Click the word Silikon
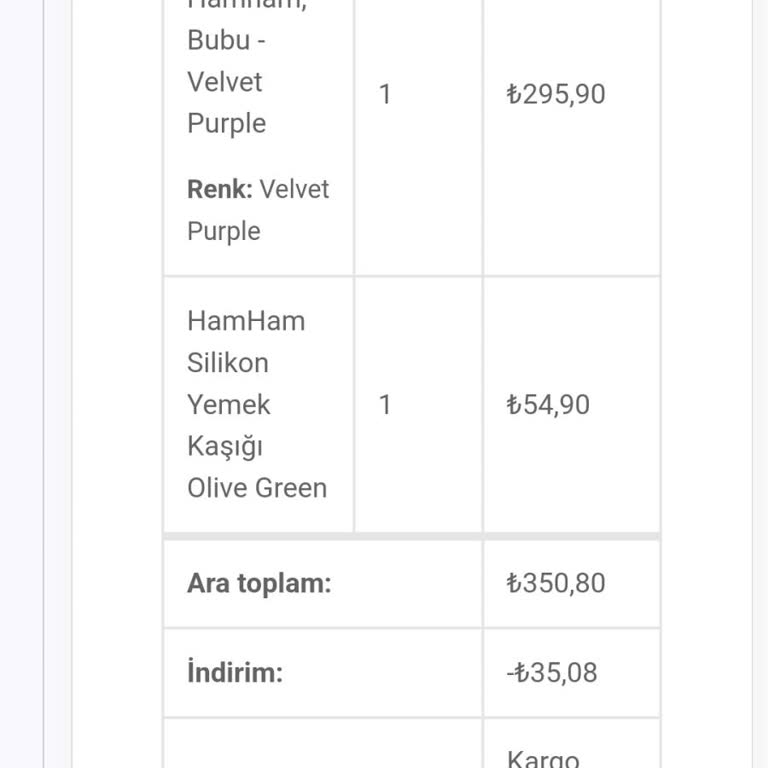This screenshot has width=768, height=768. click(x=228, y=362)
